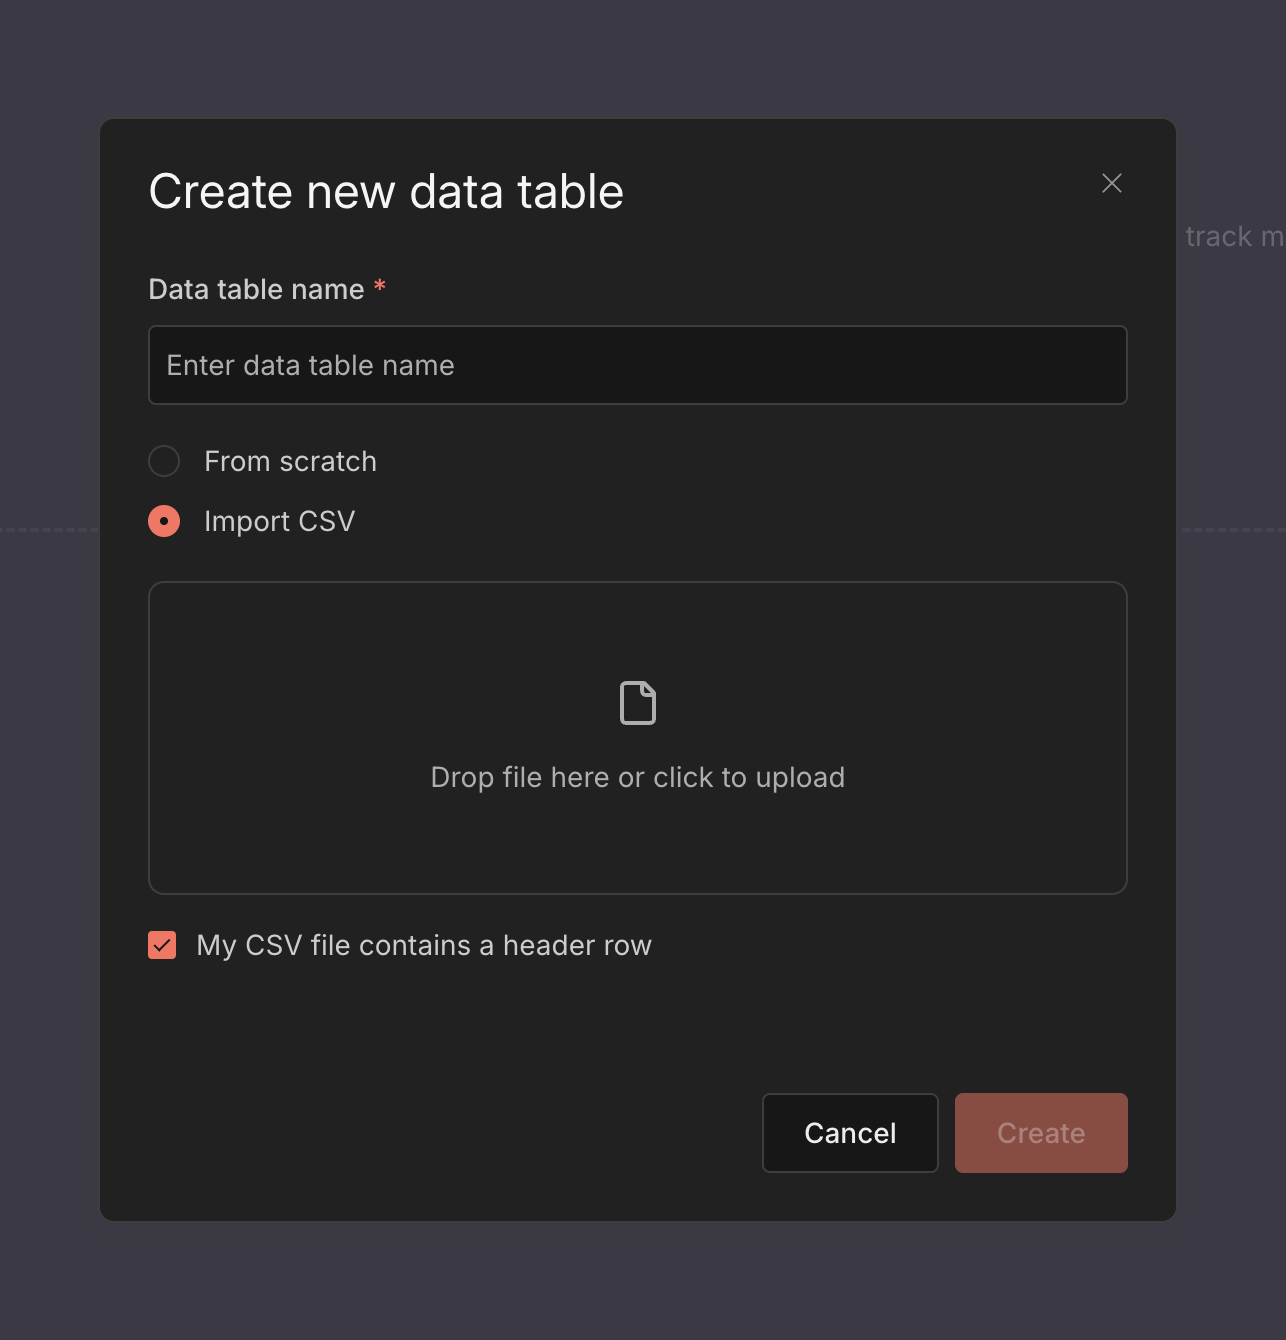
Task: Click the Cancel button
Action: [x=850, y=1133]
